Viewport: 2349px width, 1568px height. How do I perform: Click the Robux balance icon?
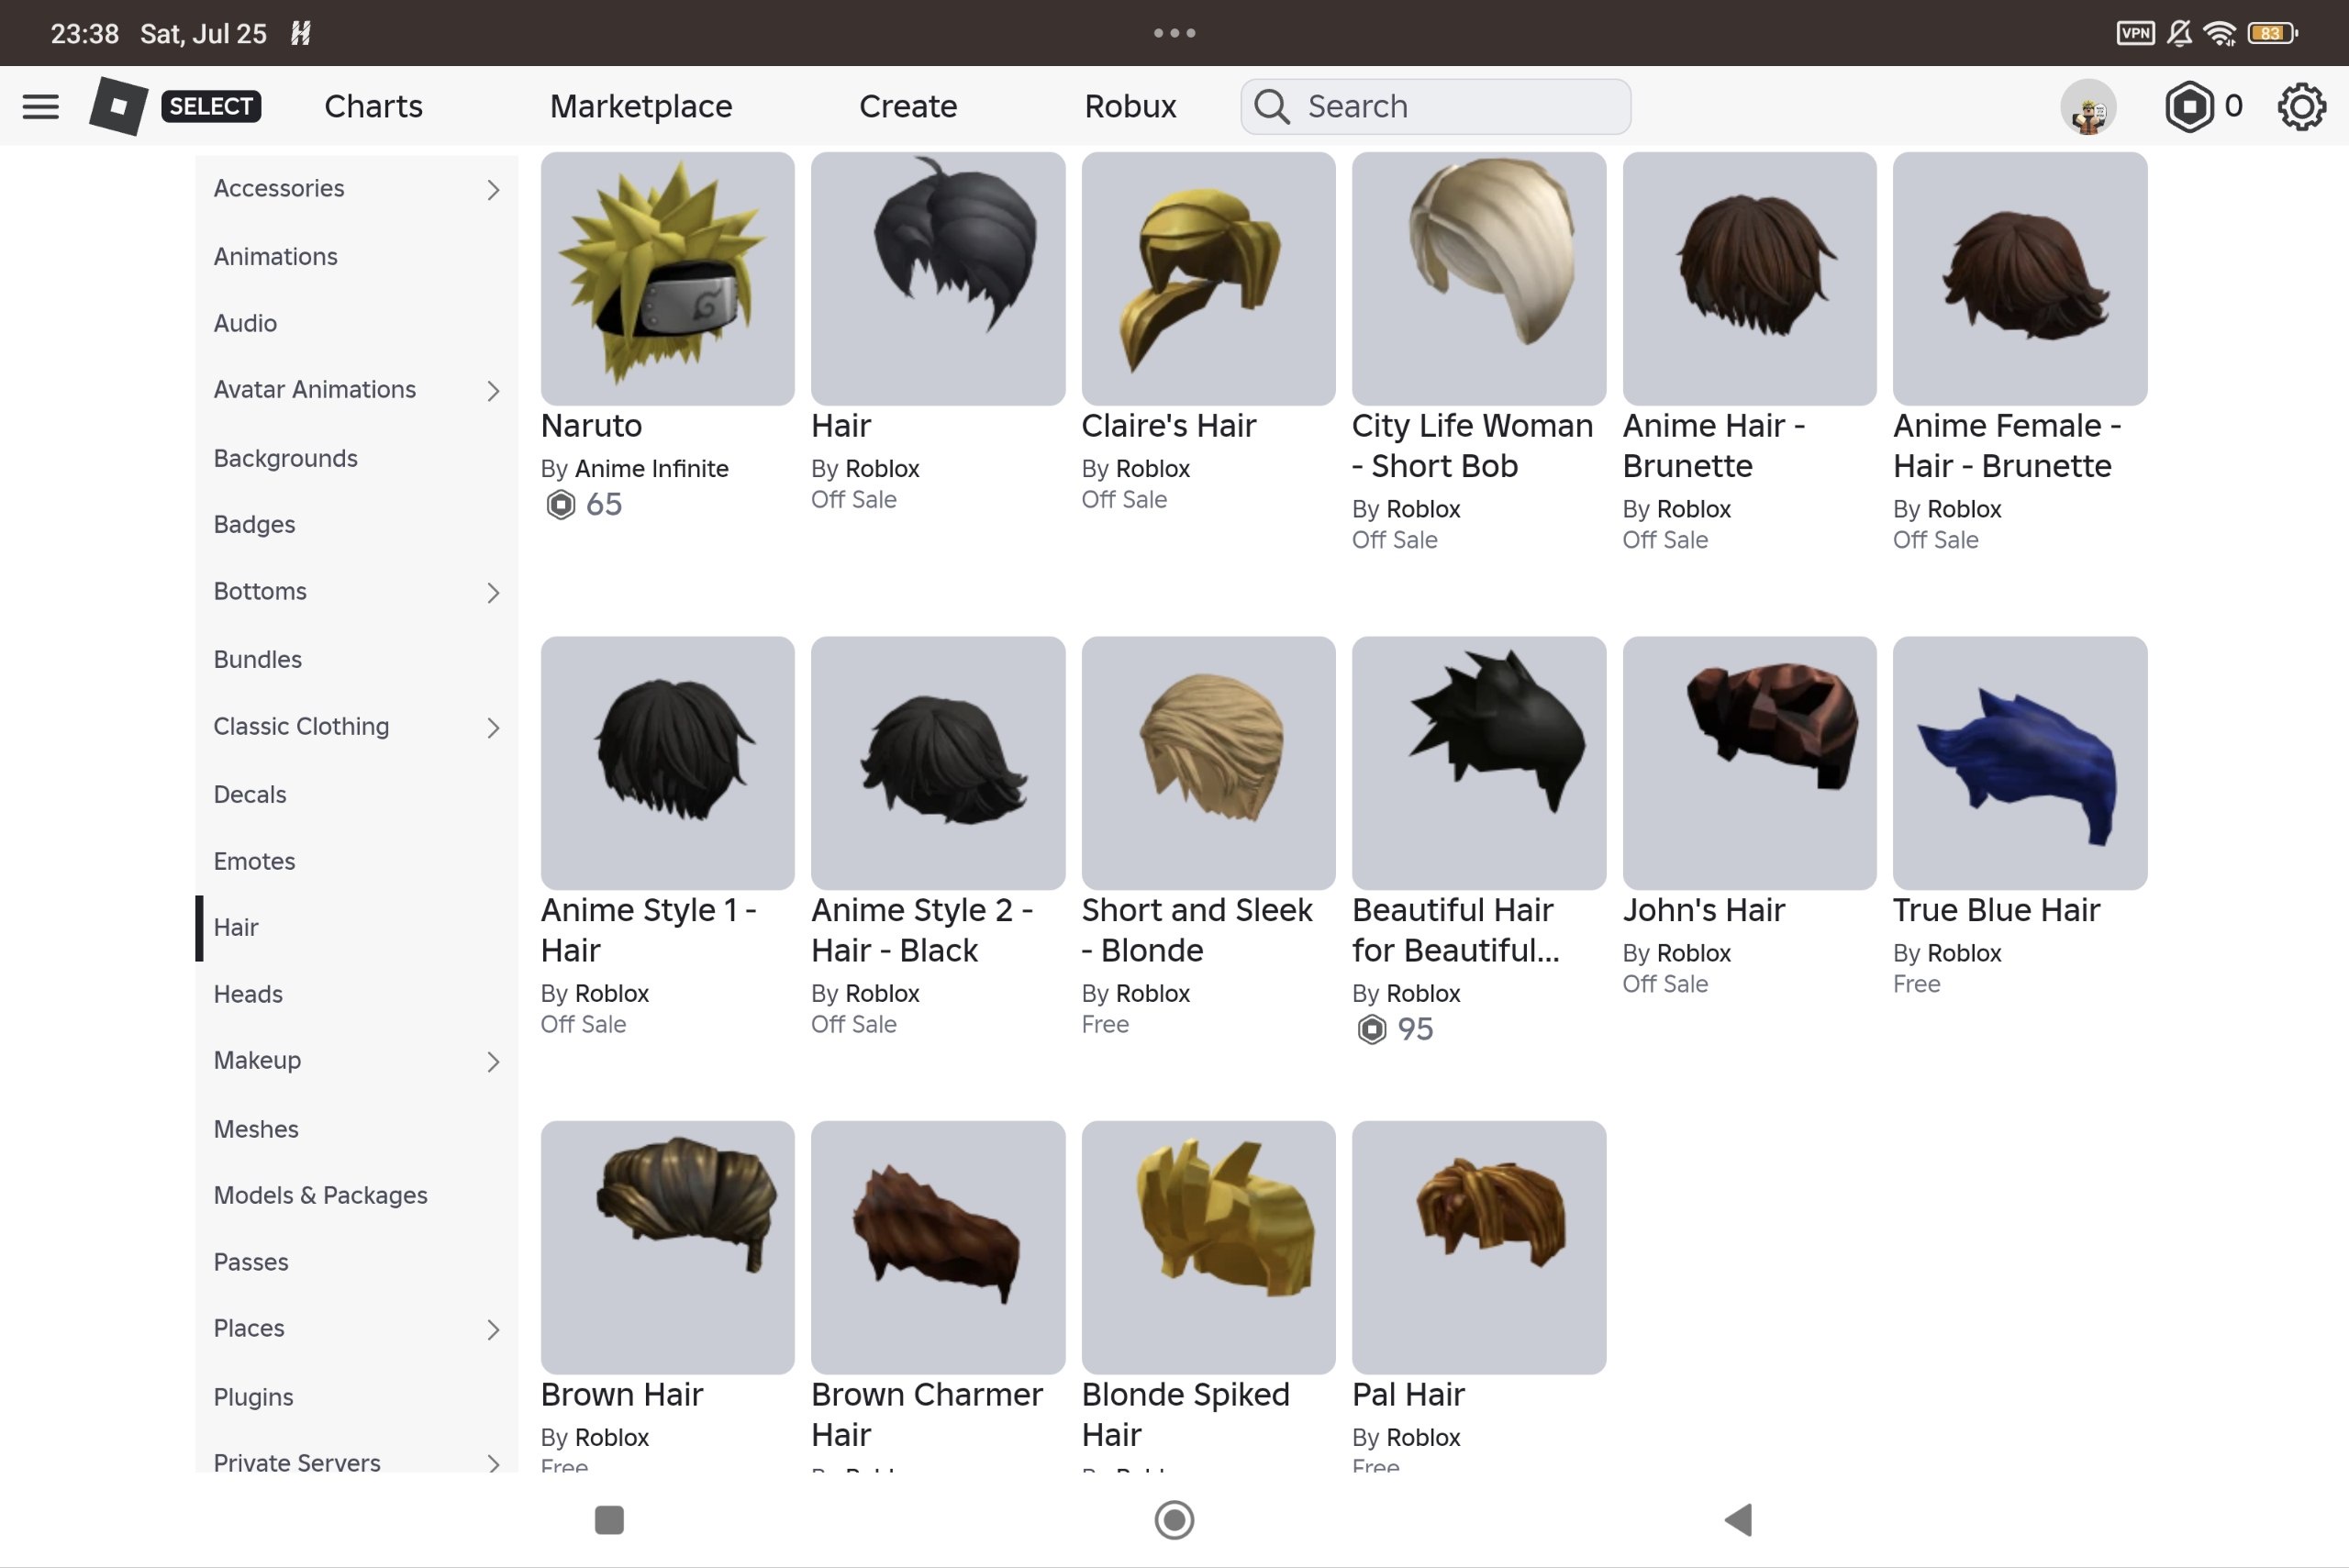click(x=2189, y=106)
